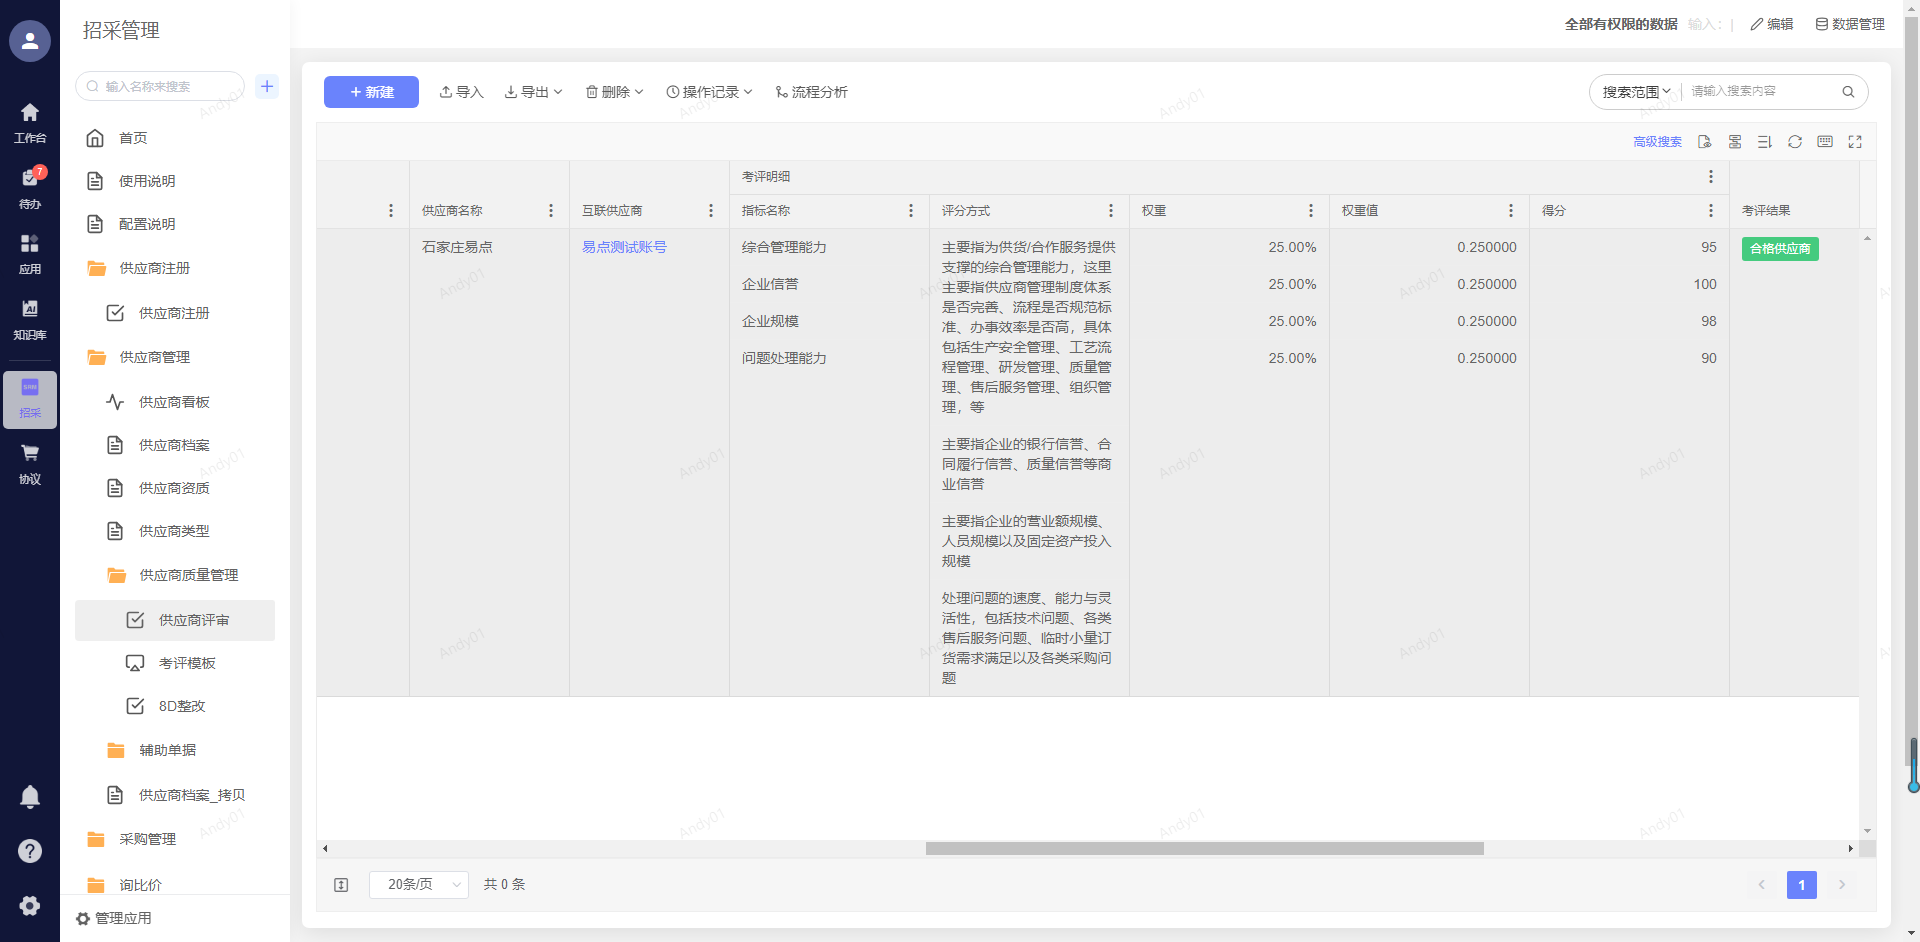Click the help question mark icon
The image size is (1920, 942).
tap(30, 851)
